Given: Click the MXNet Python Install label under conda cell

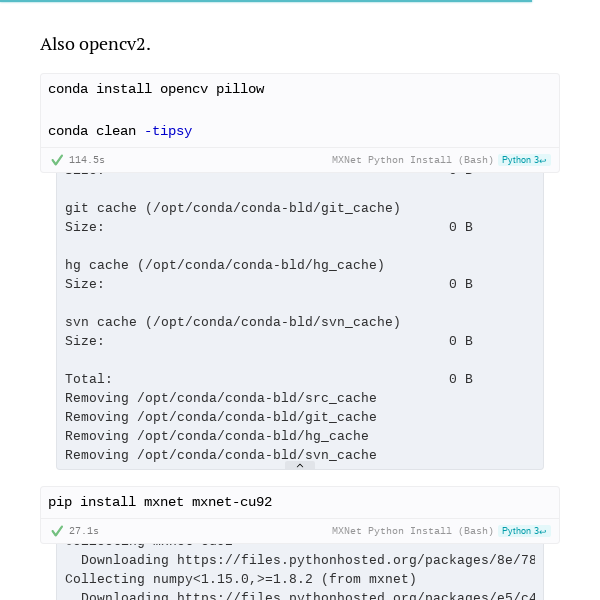Looking at the screenshot, I should coord(412,160).
